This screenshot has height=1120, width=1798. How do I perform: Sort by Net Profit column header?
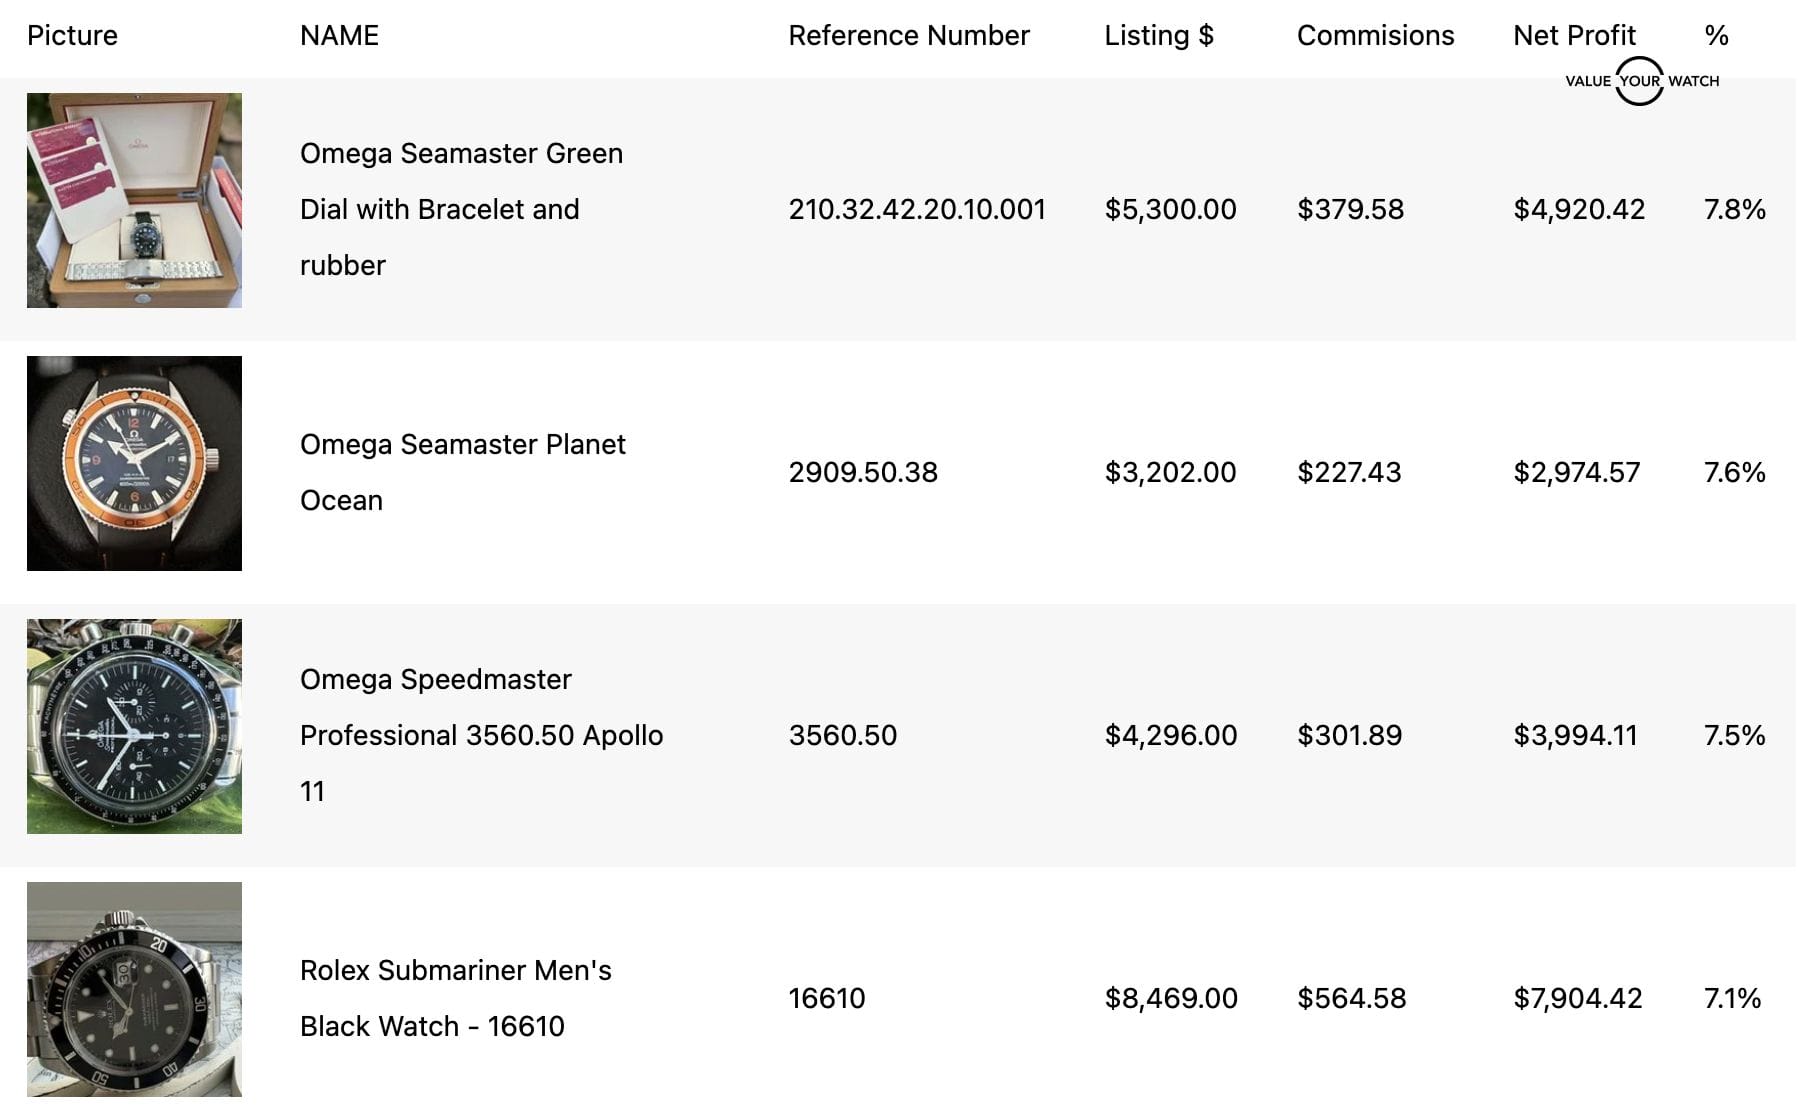click(x=1574, y=36)
